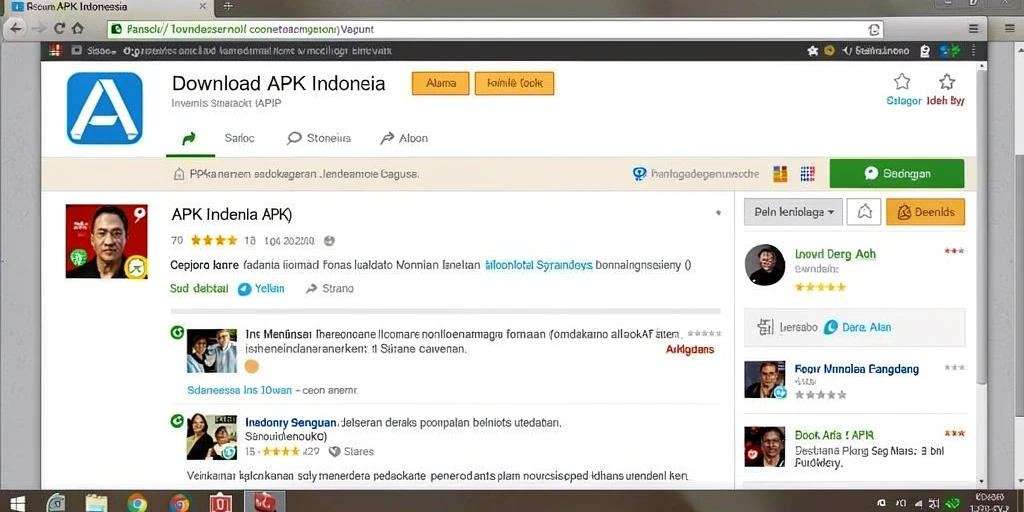Reload the page with the refresh icon
Image resolution: width=1024 pixels, height=512 pixels.
coord(59,29)
